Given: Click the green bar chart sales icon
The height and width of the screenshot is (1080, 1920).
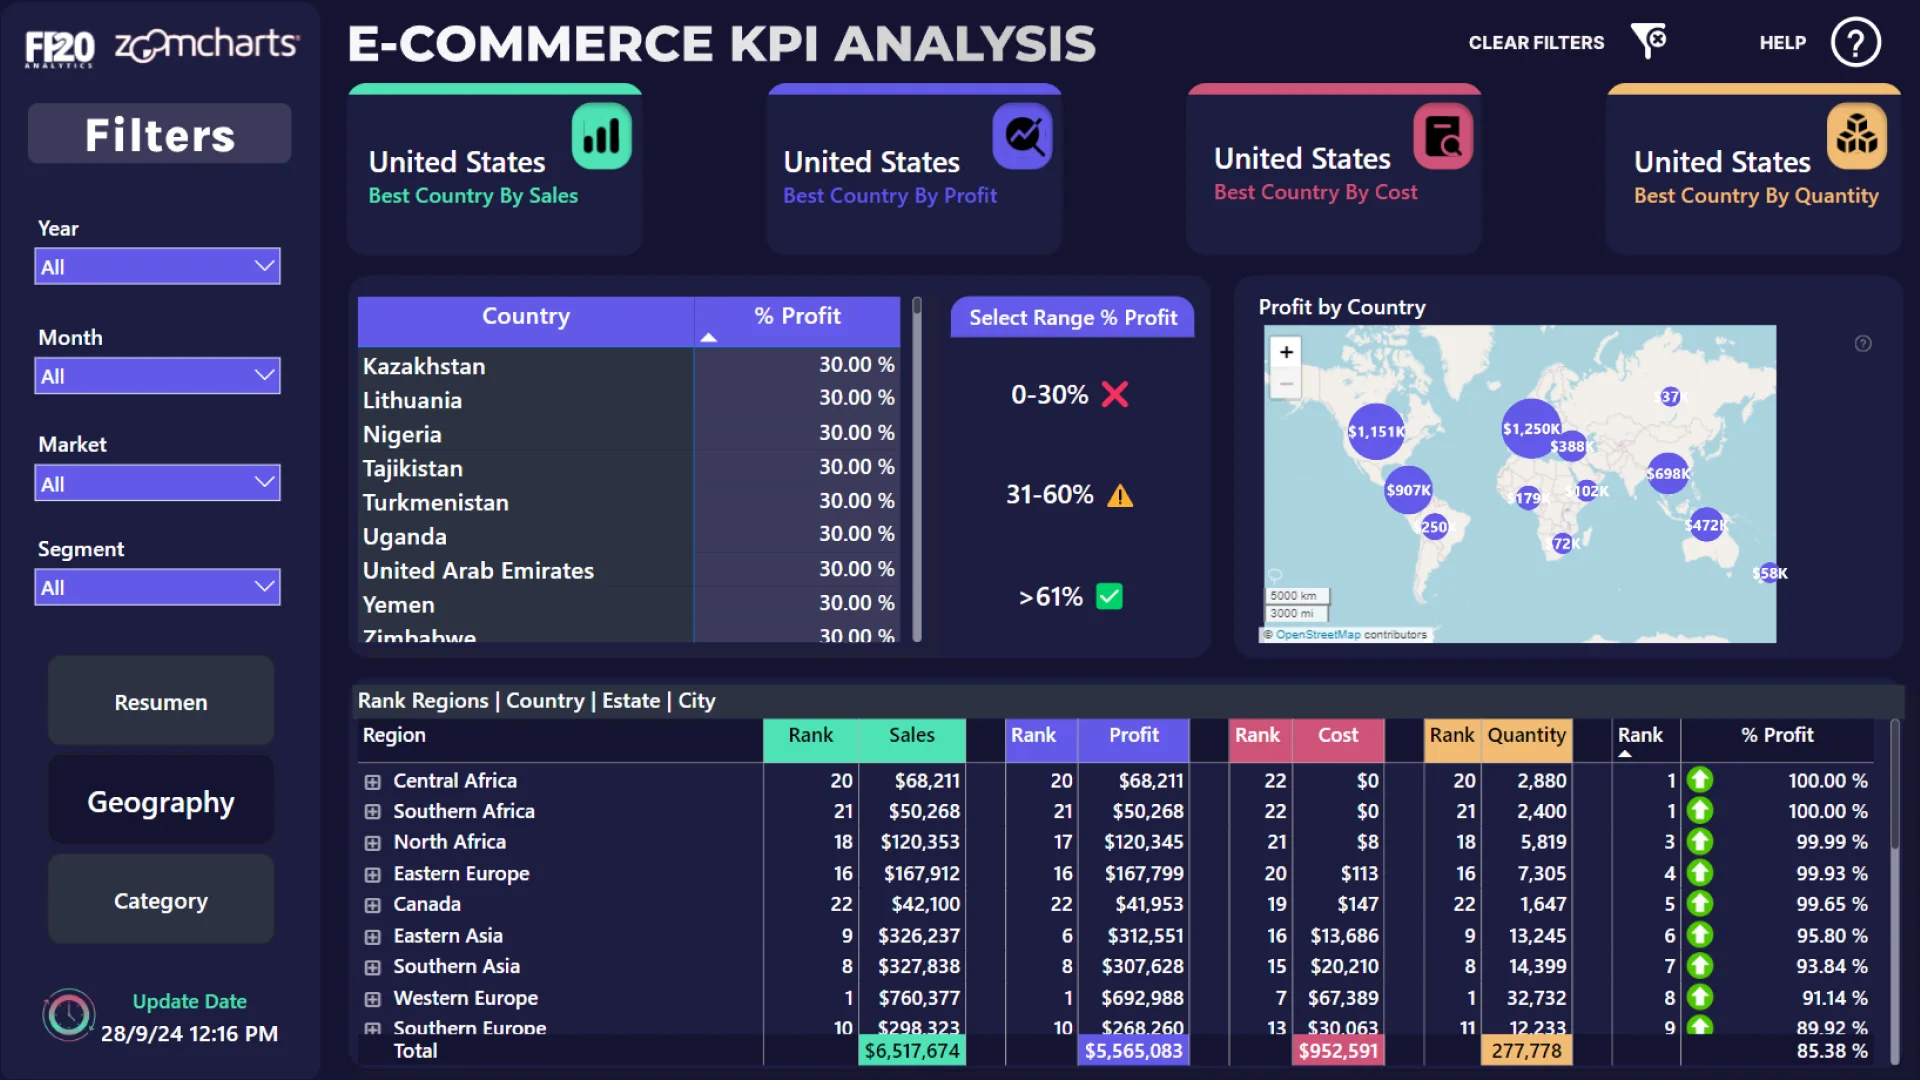Looking at the screenshot, I should 601,136.
